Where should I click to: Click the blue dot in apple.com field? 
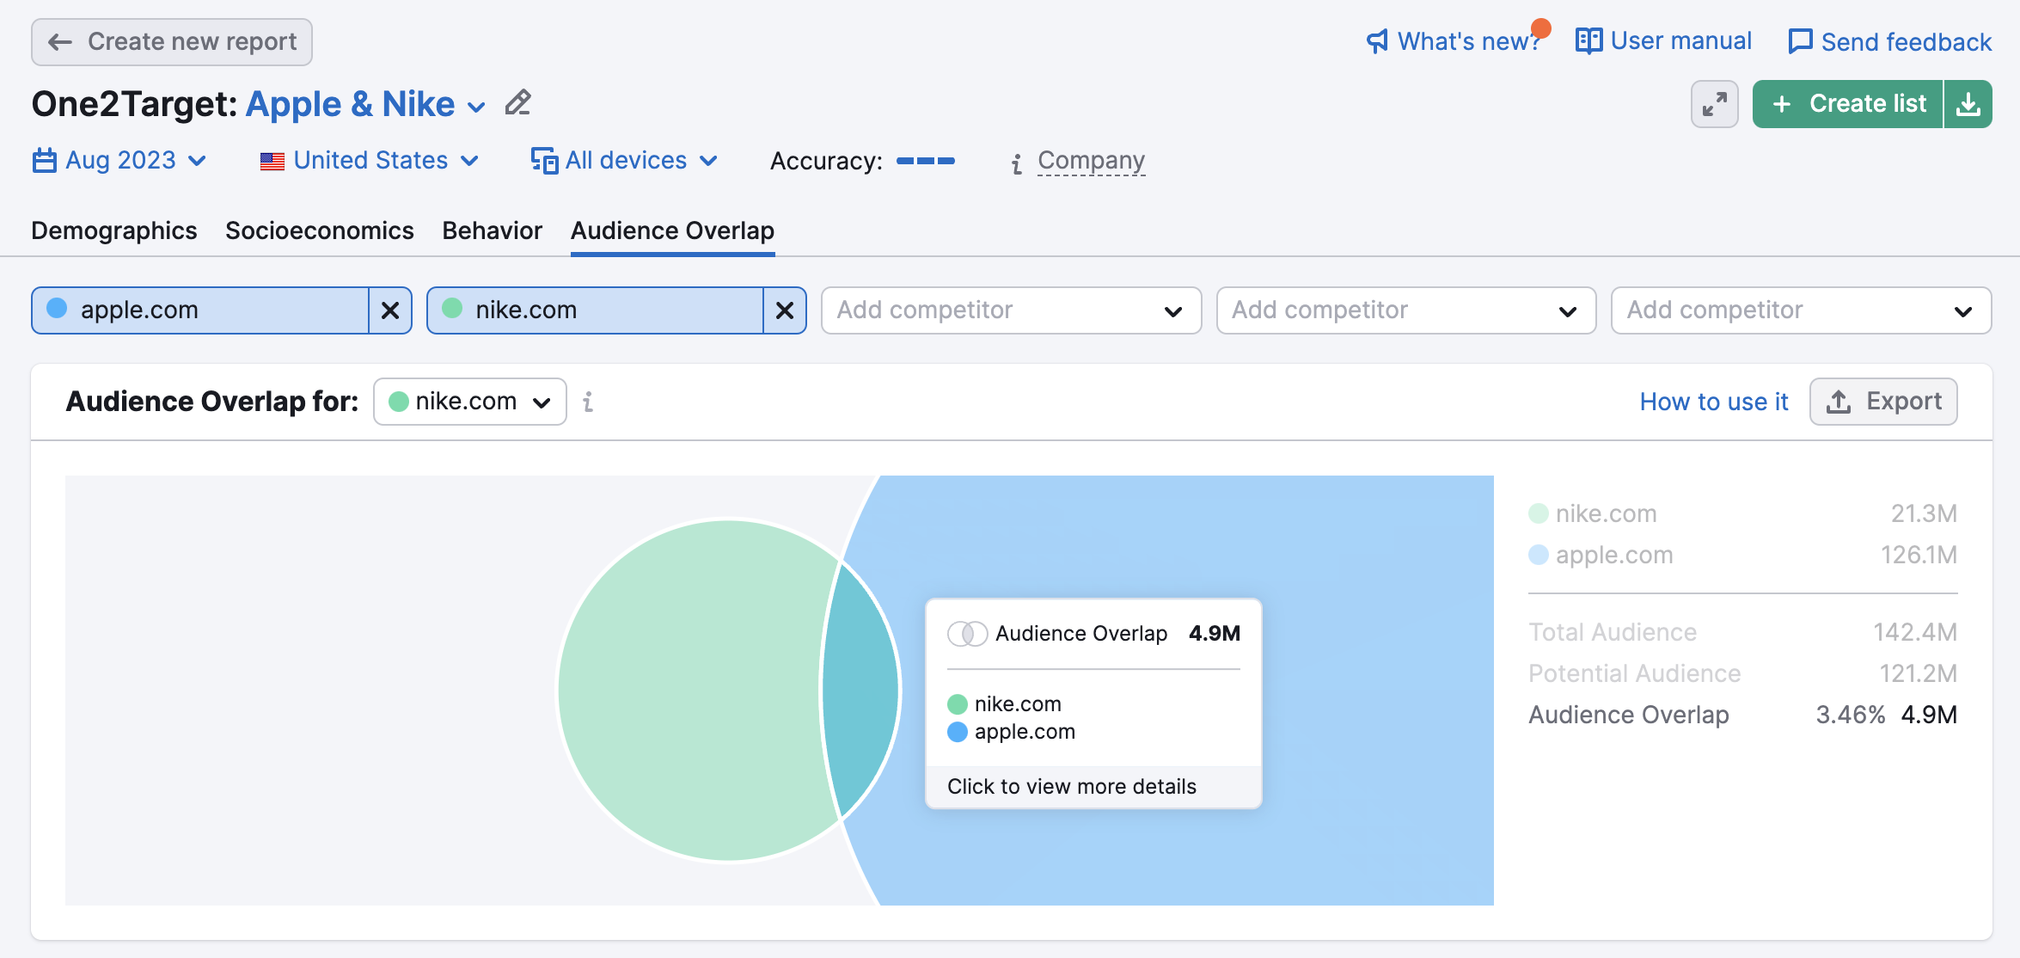click(x=57, y=308)
